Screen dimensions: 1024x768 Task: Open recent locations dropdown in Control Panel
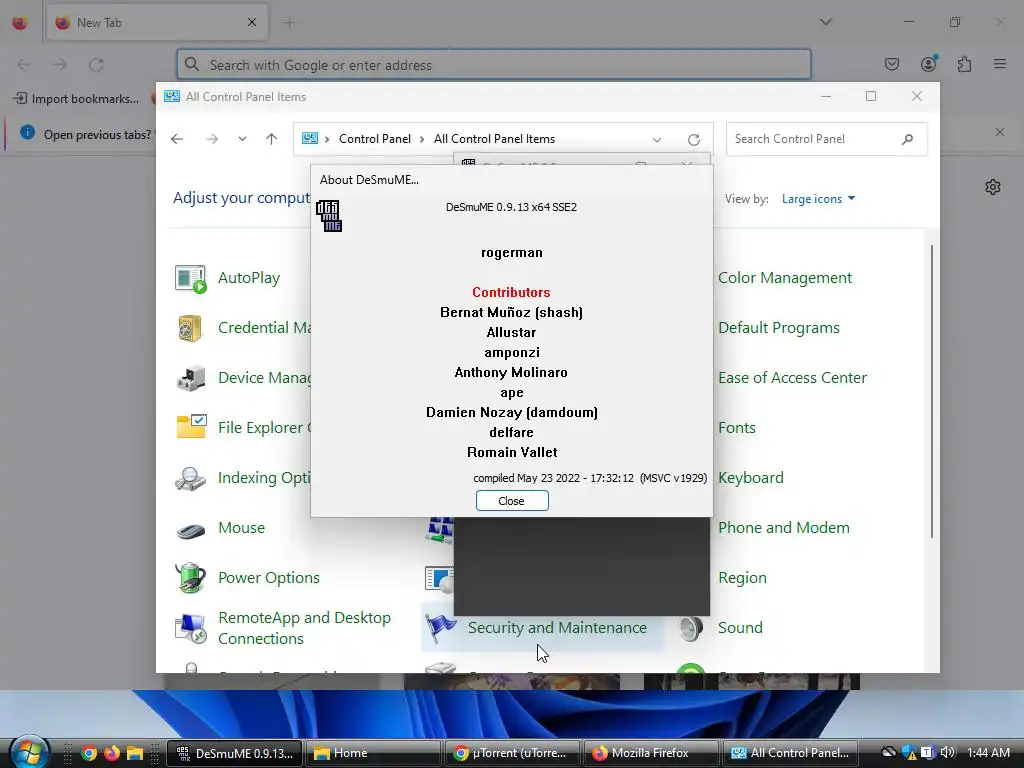click(x=242, y=139)
